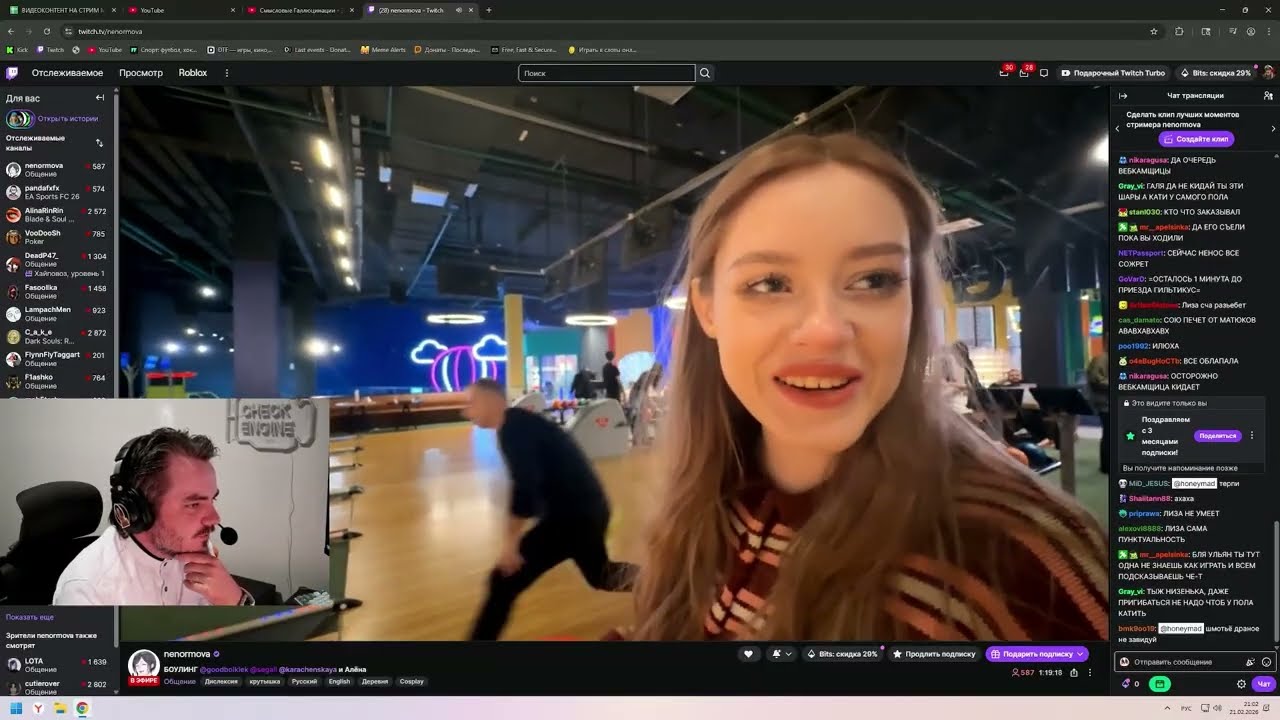Open options for sub anniversary notice
Viewport: 1280px width, 720px height.
pos(1251,436)
